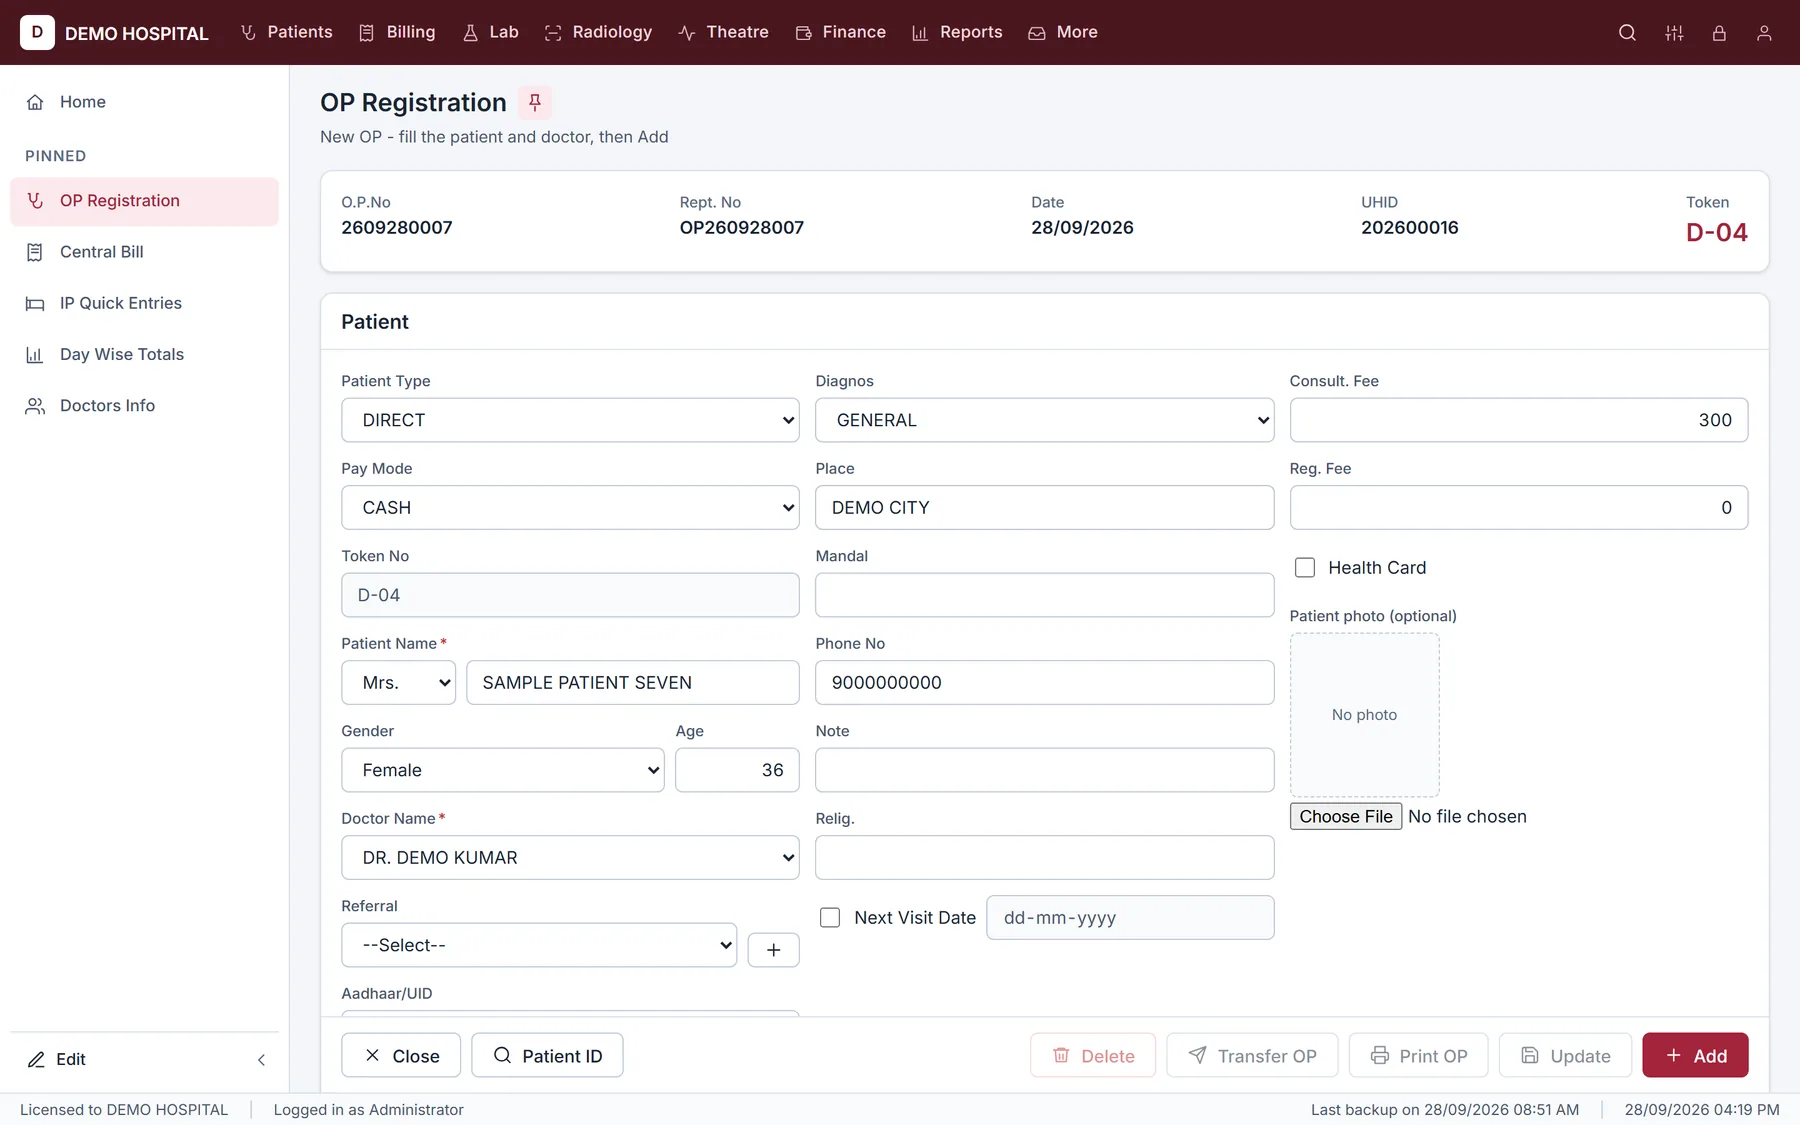Open IP Quick Entries
The width and height of the screenshot is (1800, 1125).
pos(145,303)
